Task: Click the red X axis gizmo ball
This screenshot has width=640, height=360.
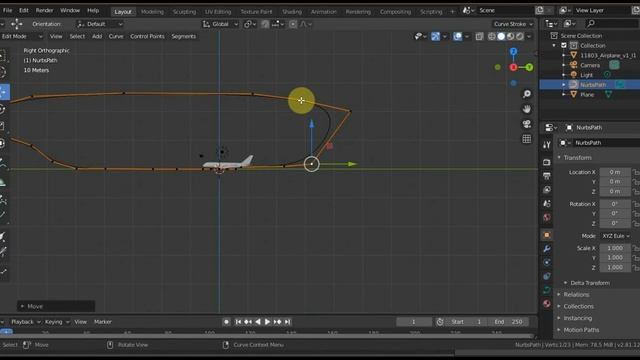Action: click(x=513, y=67)
